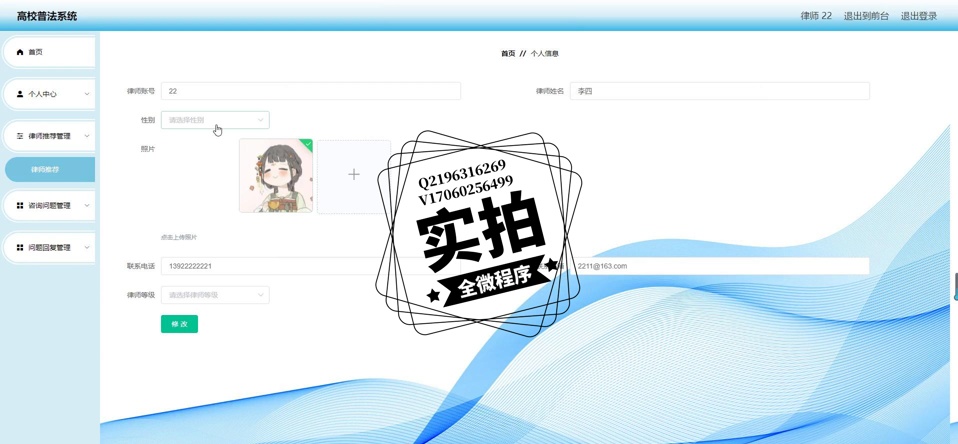
Task: Open the 性别 gender dropdown
Action: (x=215, y=120)
